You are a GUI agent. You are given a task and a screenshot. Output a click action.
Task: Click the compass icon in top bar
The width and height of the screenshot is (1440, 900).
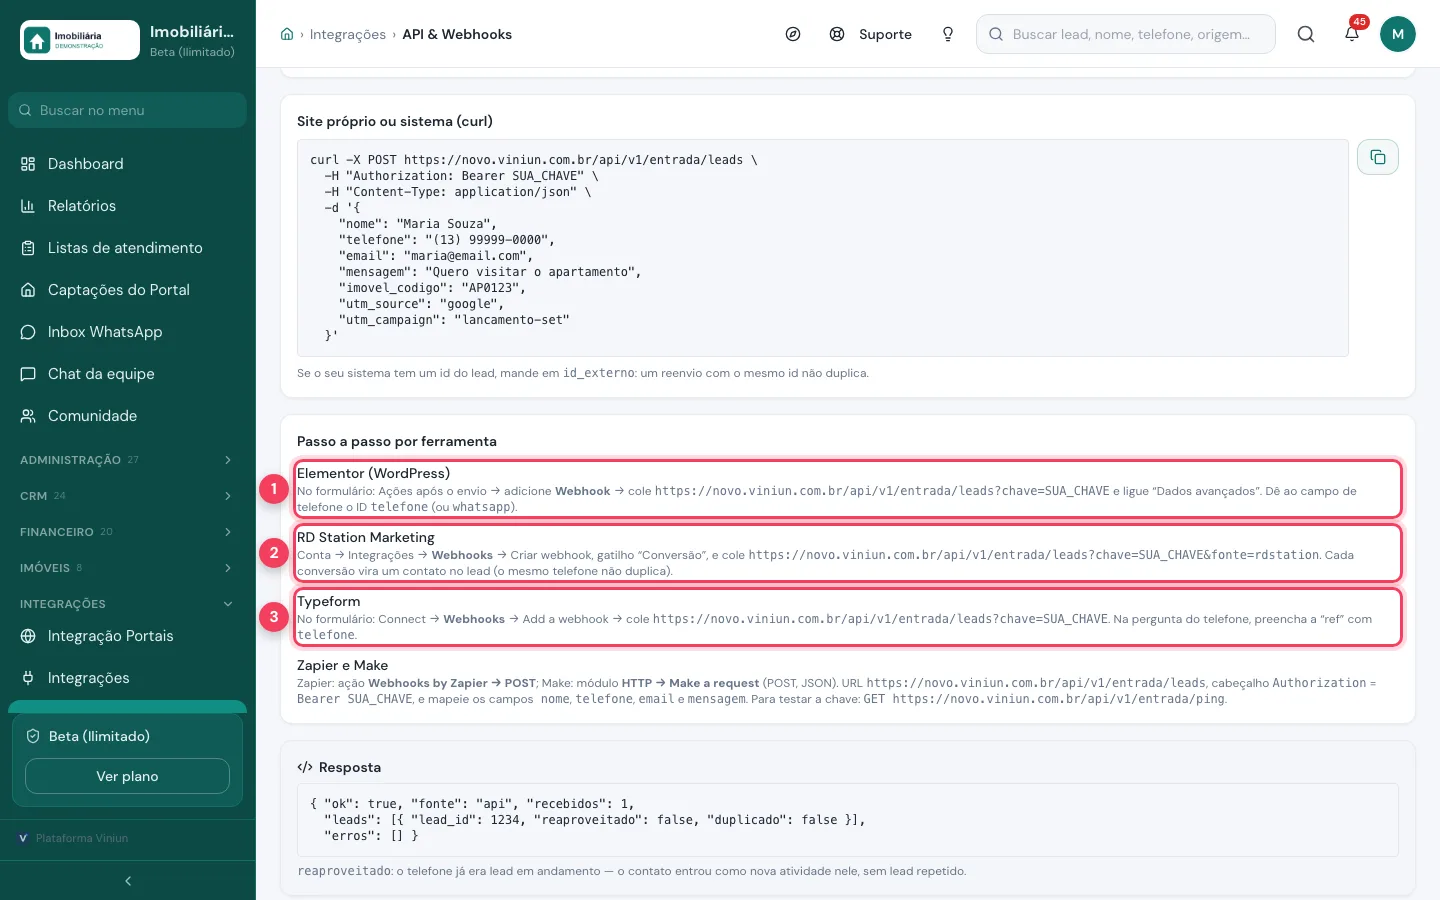pos(793,34)
